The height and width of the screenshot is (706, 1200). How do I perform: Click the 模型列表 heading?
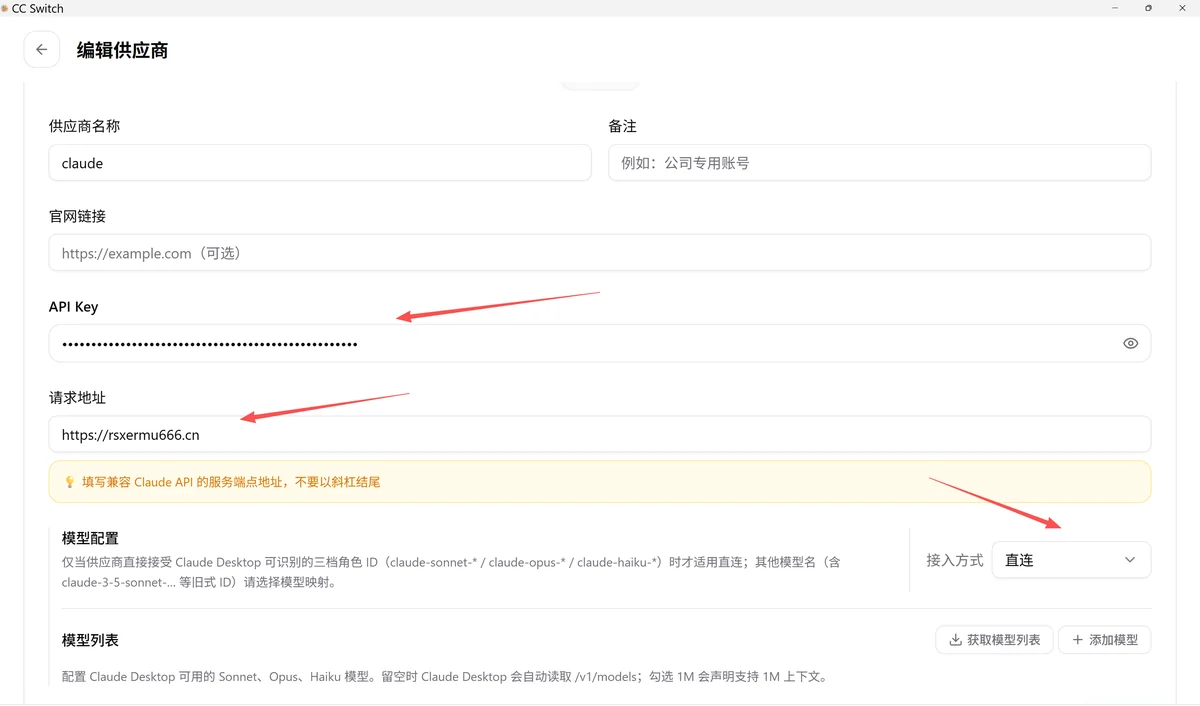[x=90, y=640]
